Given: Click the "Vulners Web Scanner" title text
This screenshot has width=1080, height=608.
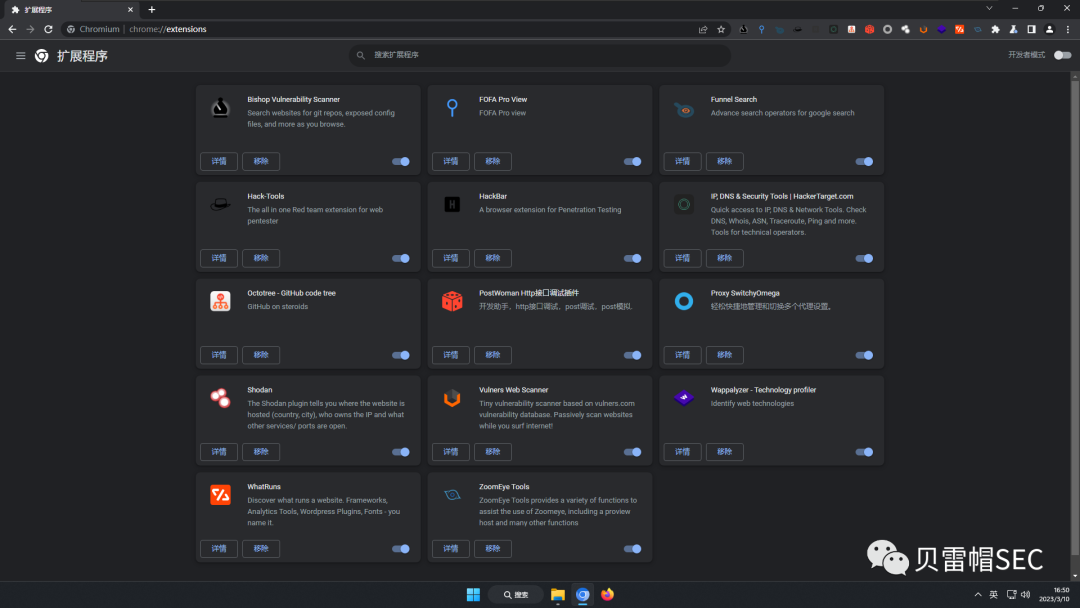Looking at the screenshot, I should coord(514,390).
